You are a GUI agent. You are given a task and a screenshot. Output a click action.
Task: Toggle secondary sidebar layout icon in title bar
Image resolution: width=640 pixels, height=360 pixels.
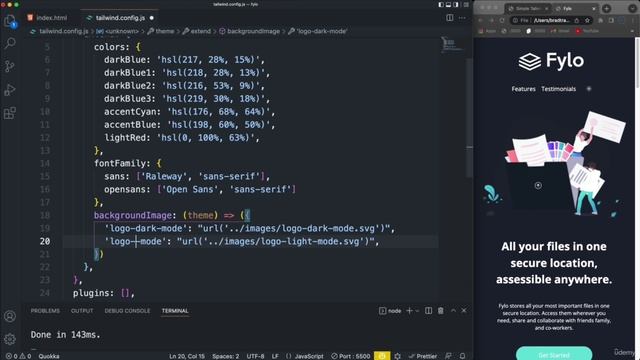[x=456, y=4]
